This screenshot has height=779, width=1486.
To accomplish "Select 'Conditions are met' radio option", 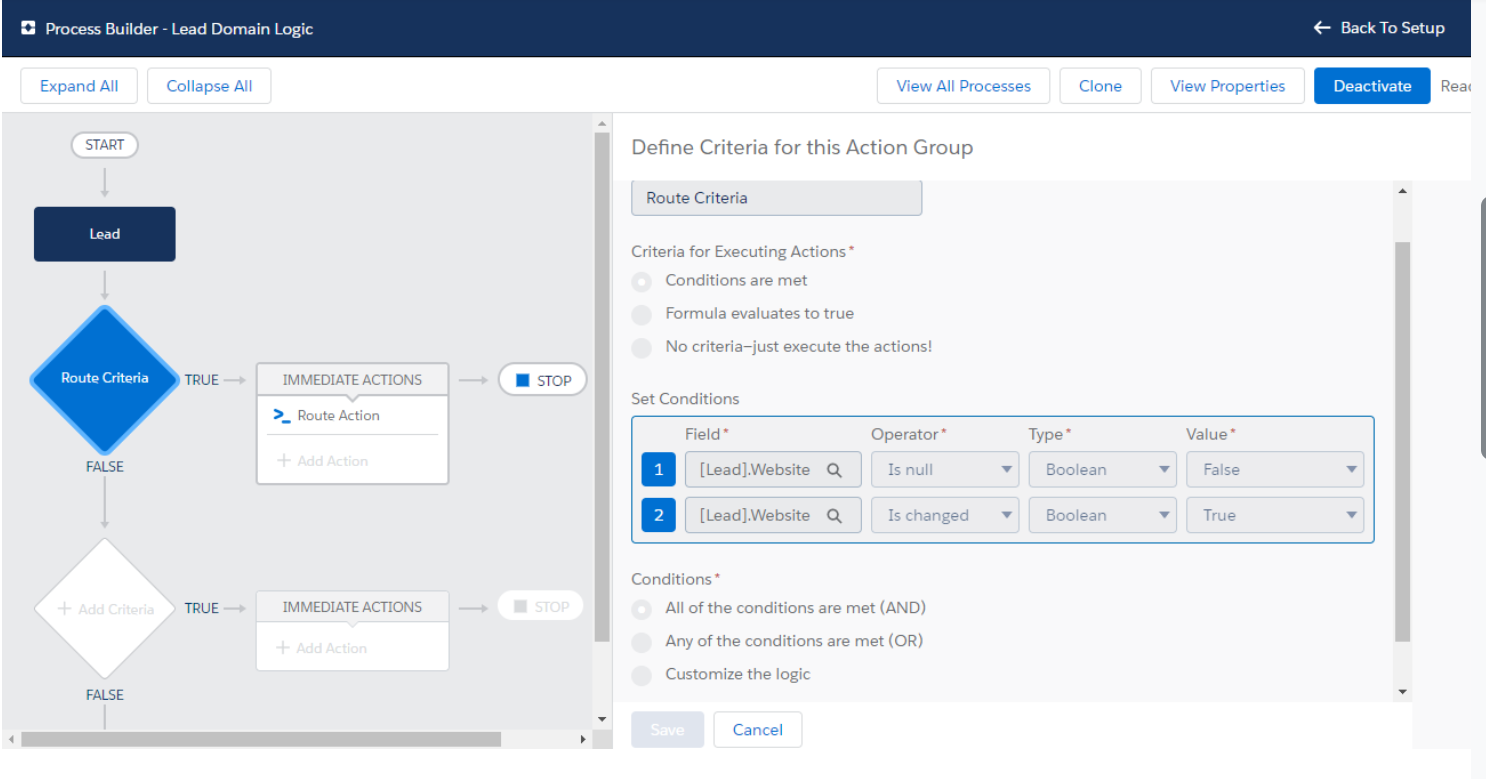I will click(642, 282).
